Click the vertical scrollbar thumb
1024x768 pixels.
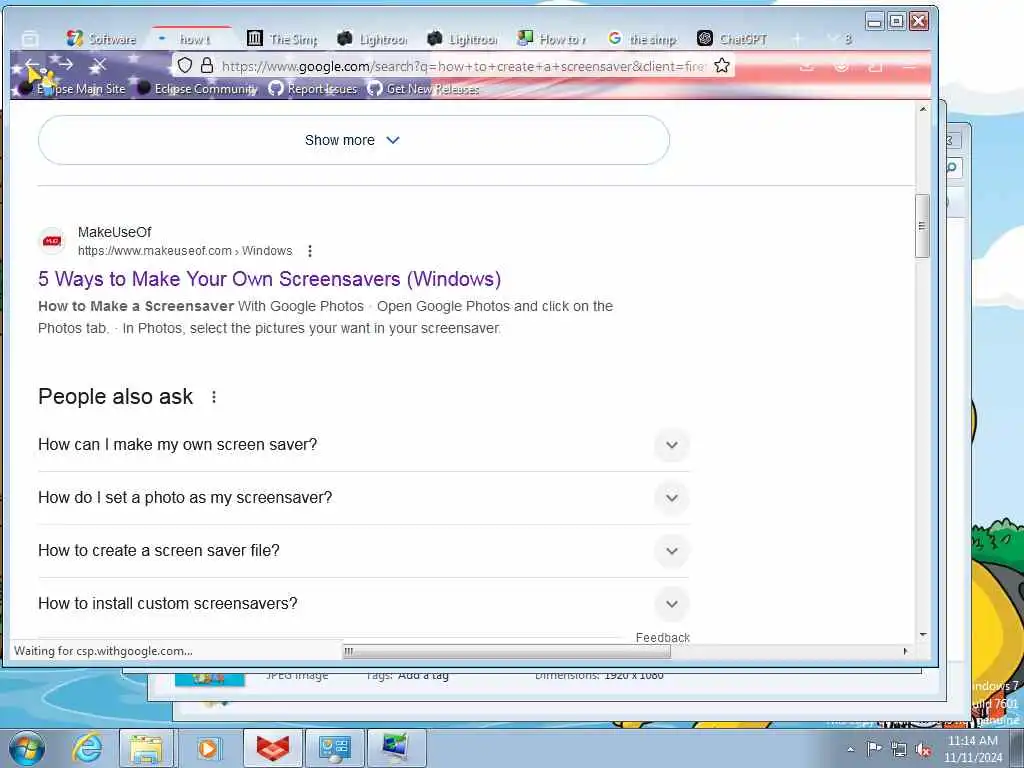[922, 226]
